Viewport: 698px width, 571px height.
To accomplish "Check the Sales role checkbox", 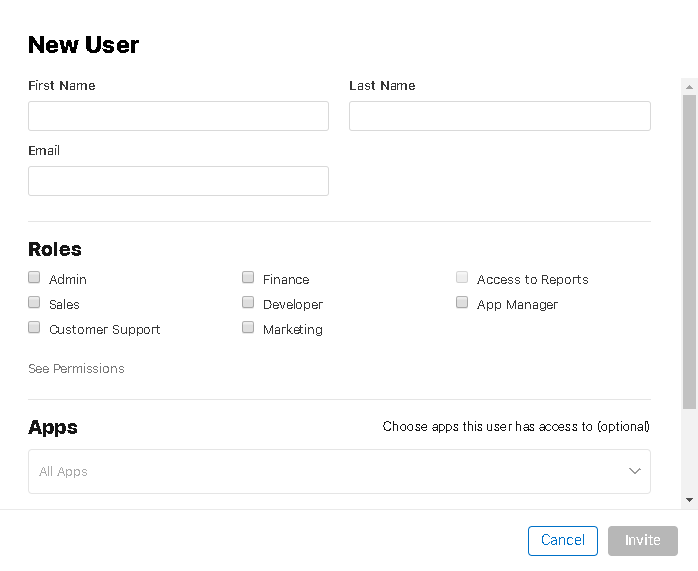I will [x=34, y=303].
